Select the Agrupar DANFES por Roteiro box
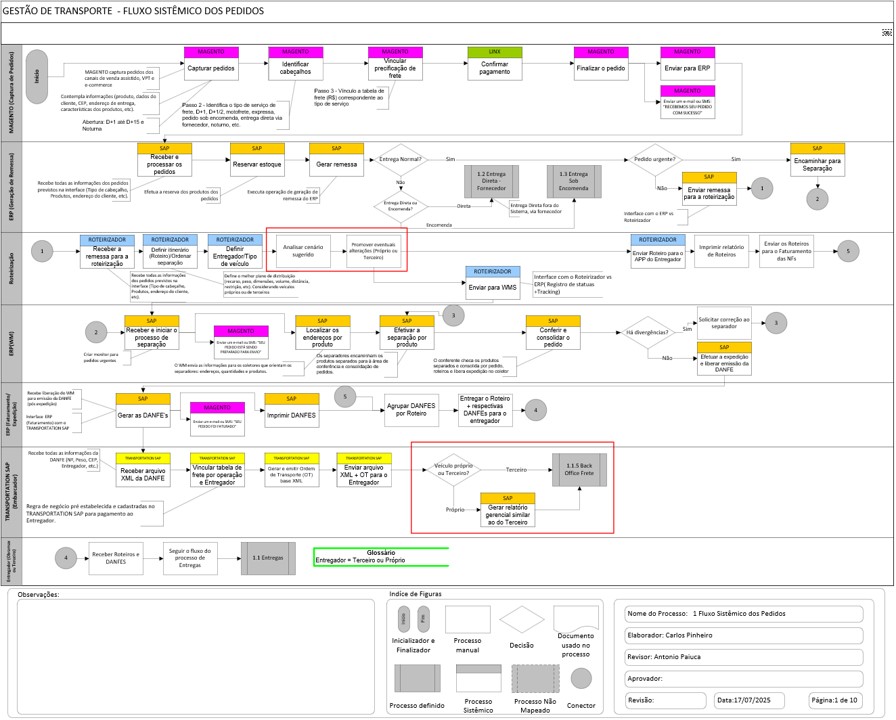 pos(411,410)
